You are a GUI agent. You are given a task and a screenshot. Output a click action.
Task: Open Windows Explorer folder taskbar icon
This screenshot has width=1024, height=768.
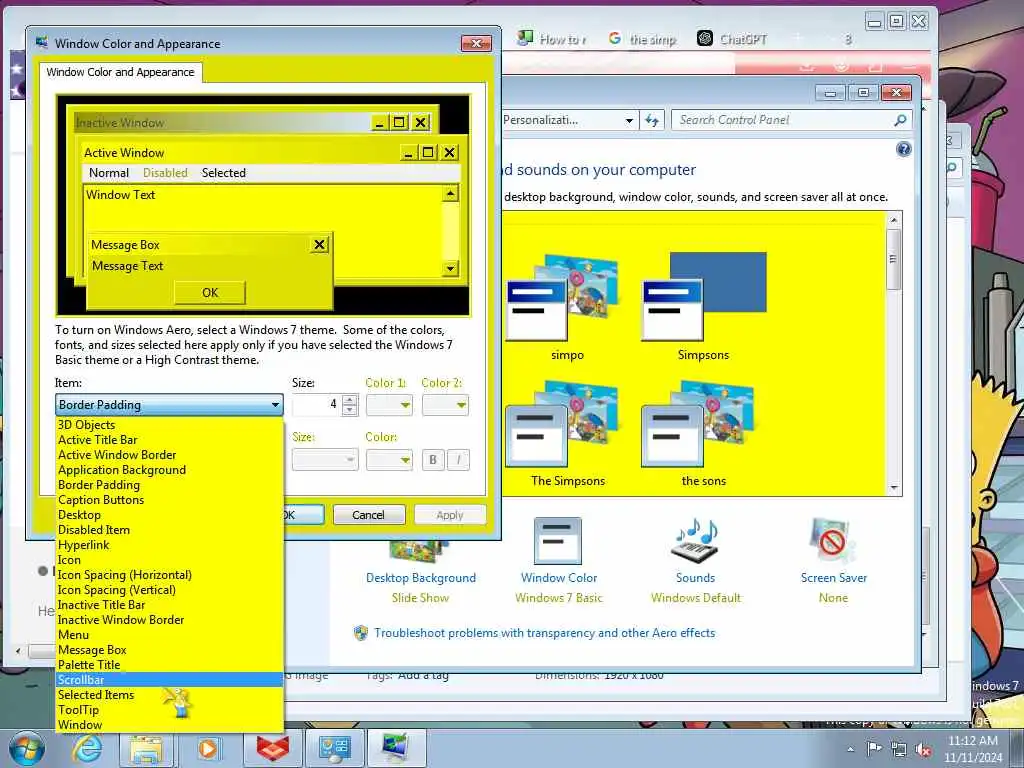click(x=146, y=748)
